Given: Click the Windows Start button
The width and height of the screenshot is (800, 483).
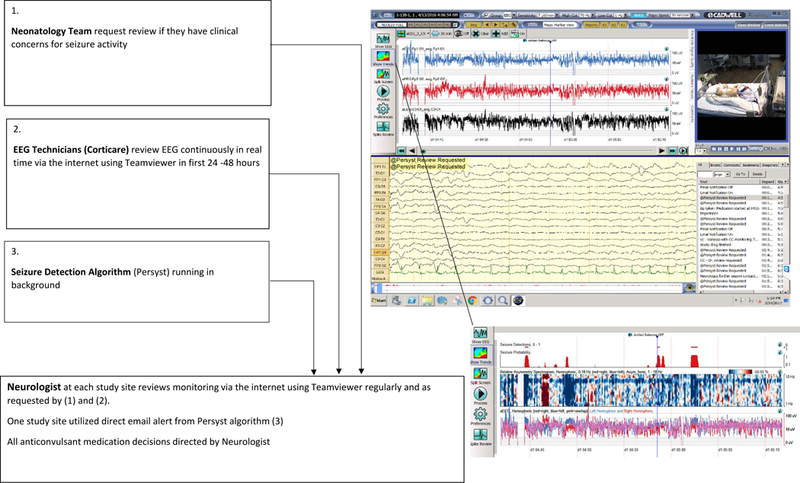Looking at the screenshot, I should tap(378, 299).
